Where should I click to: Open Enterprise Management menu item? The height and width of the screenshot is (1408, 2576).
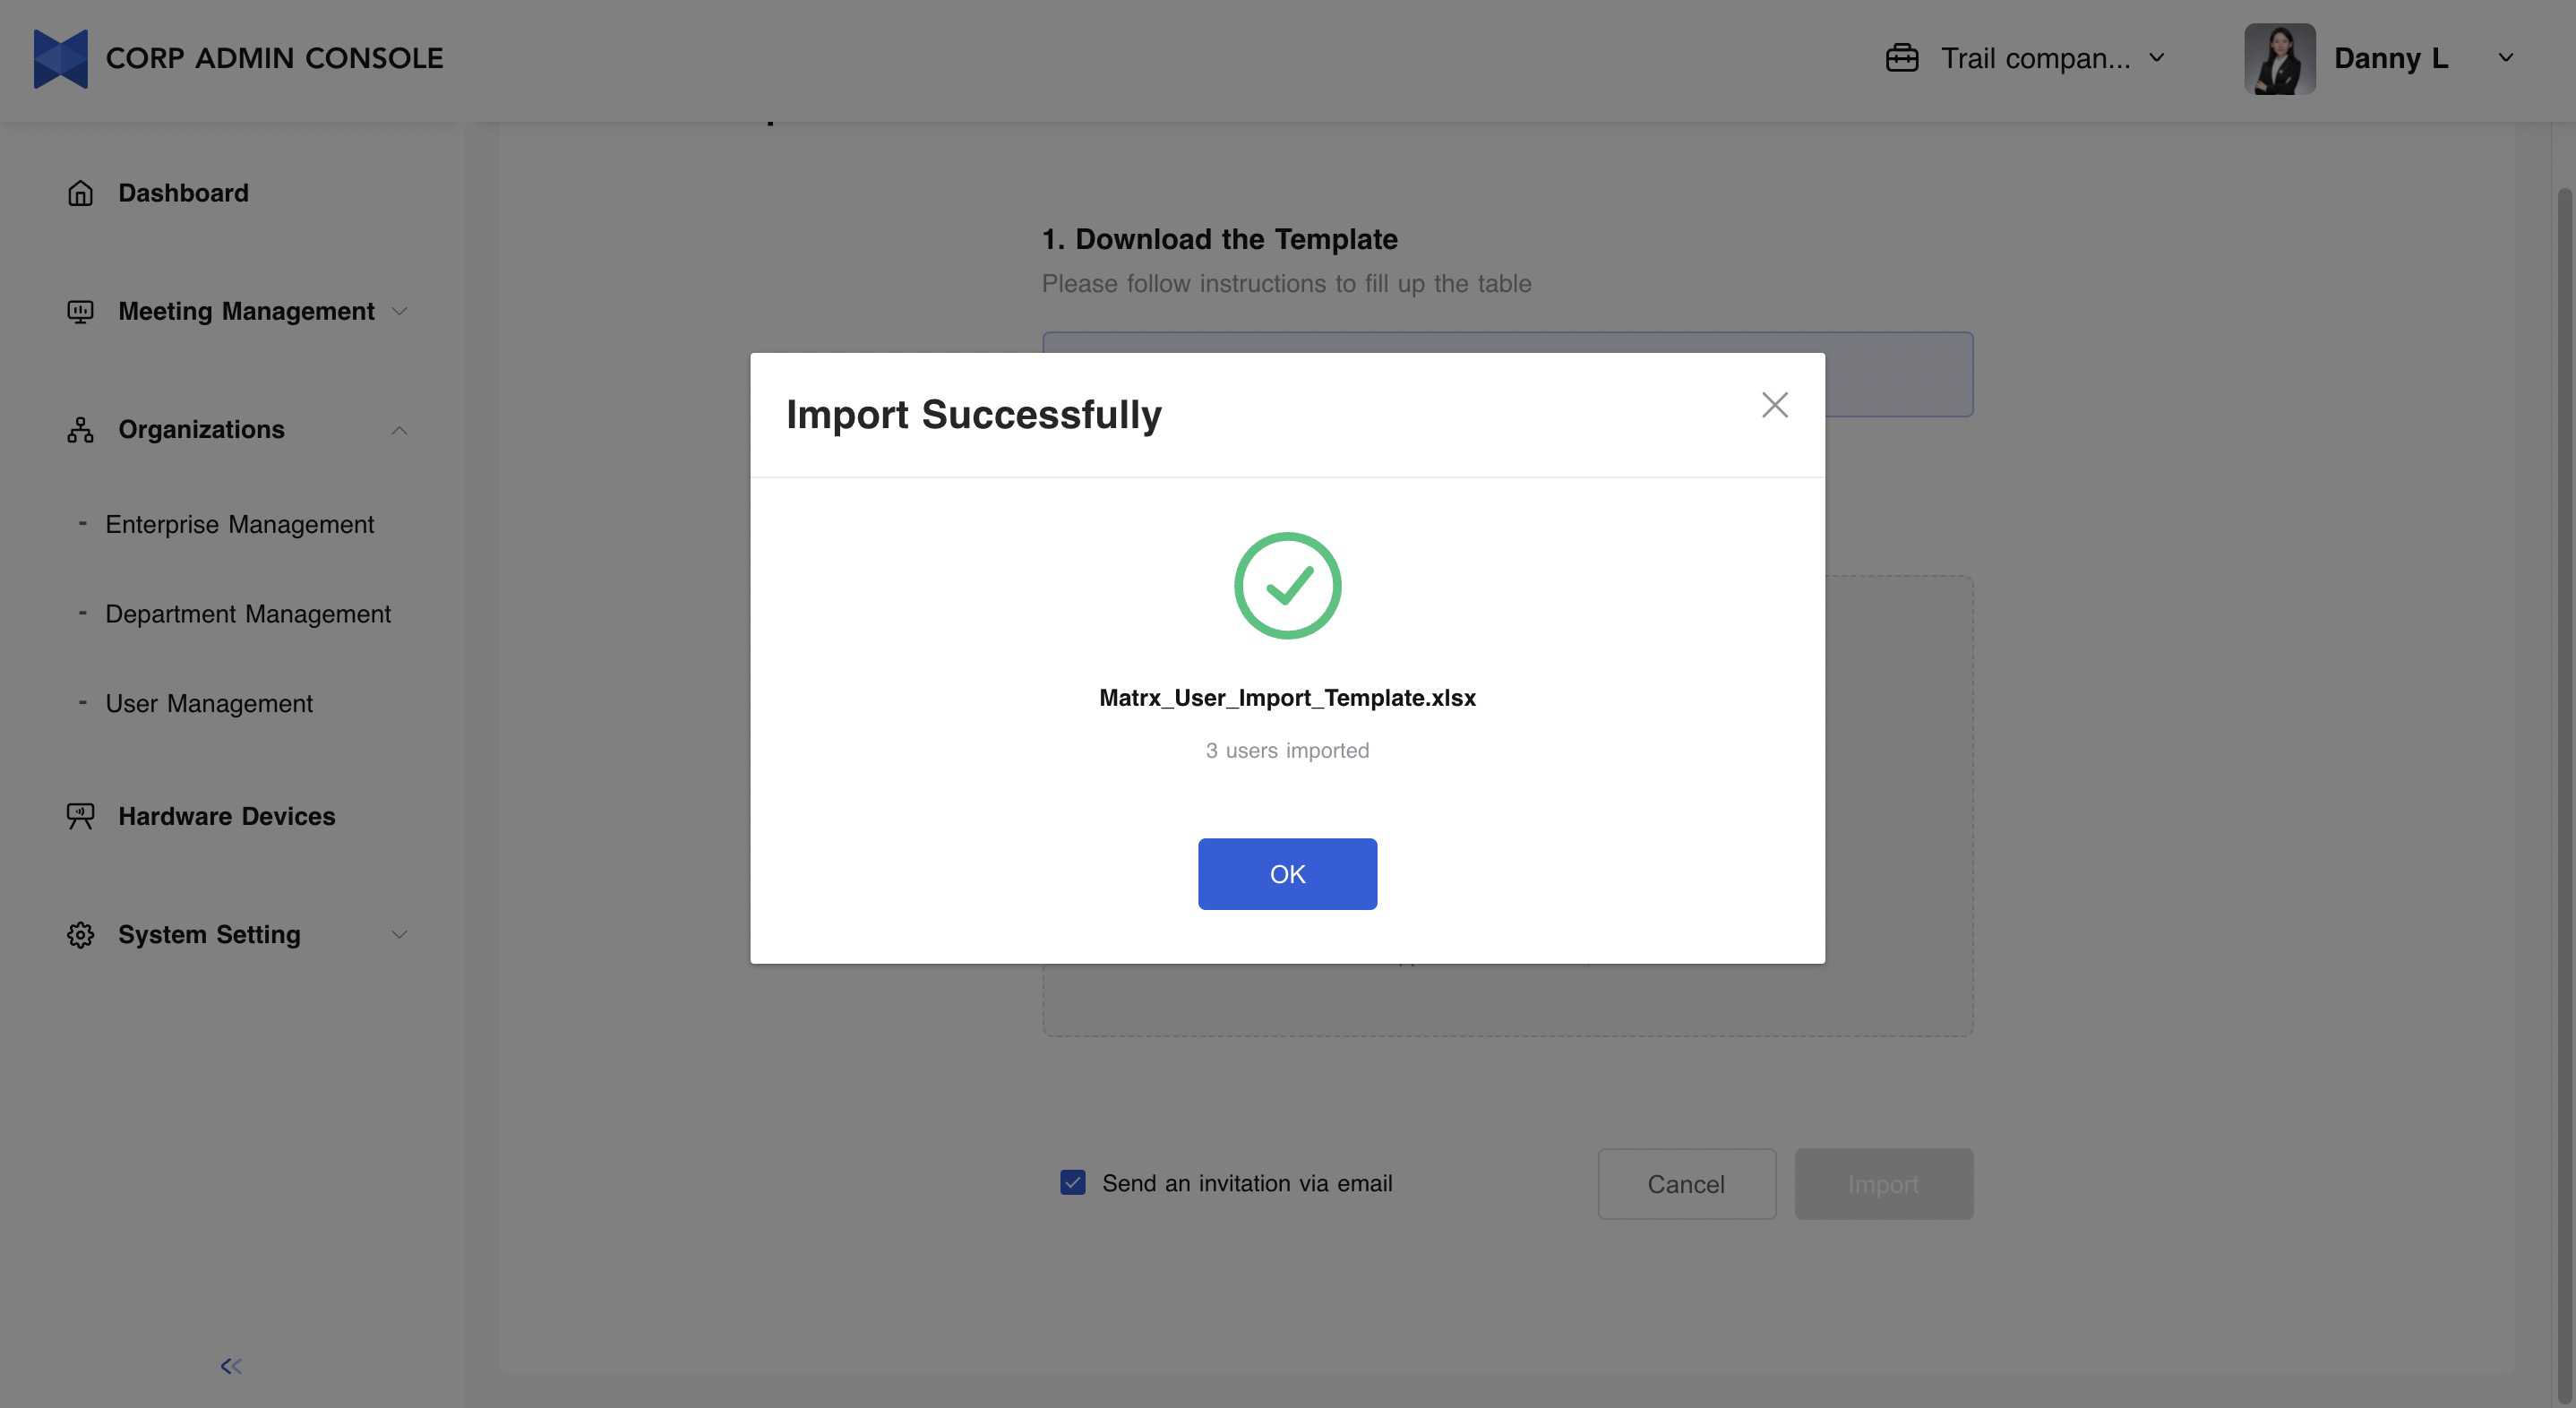pyautogui.click(x=239, y=524)
